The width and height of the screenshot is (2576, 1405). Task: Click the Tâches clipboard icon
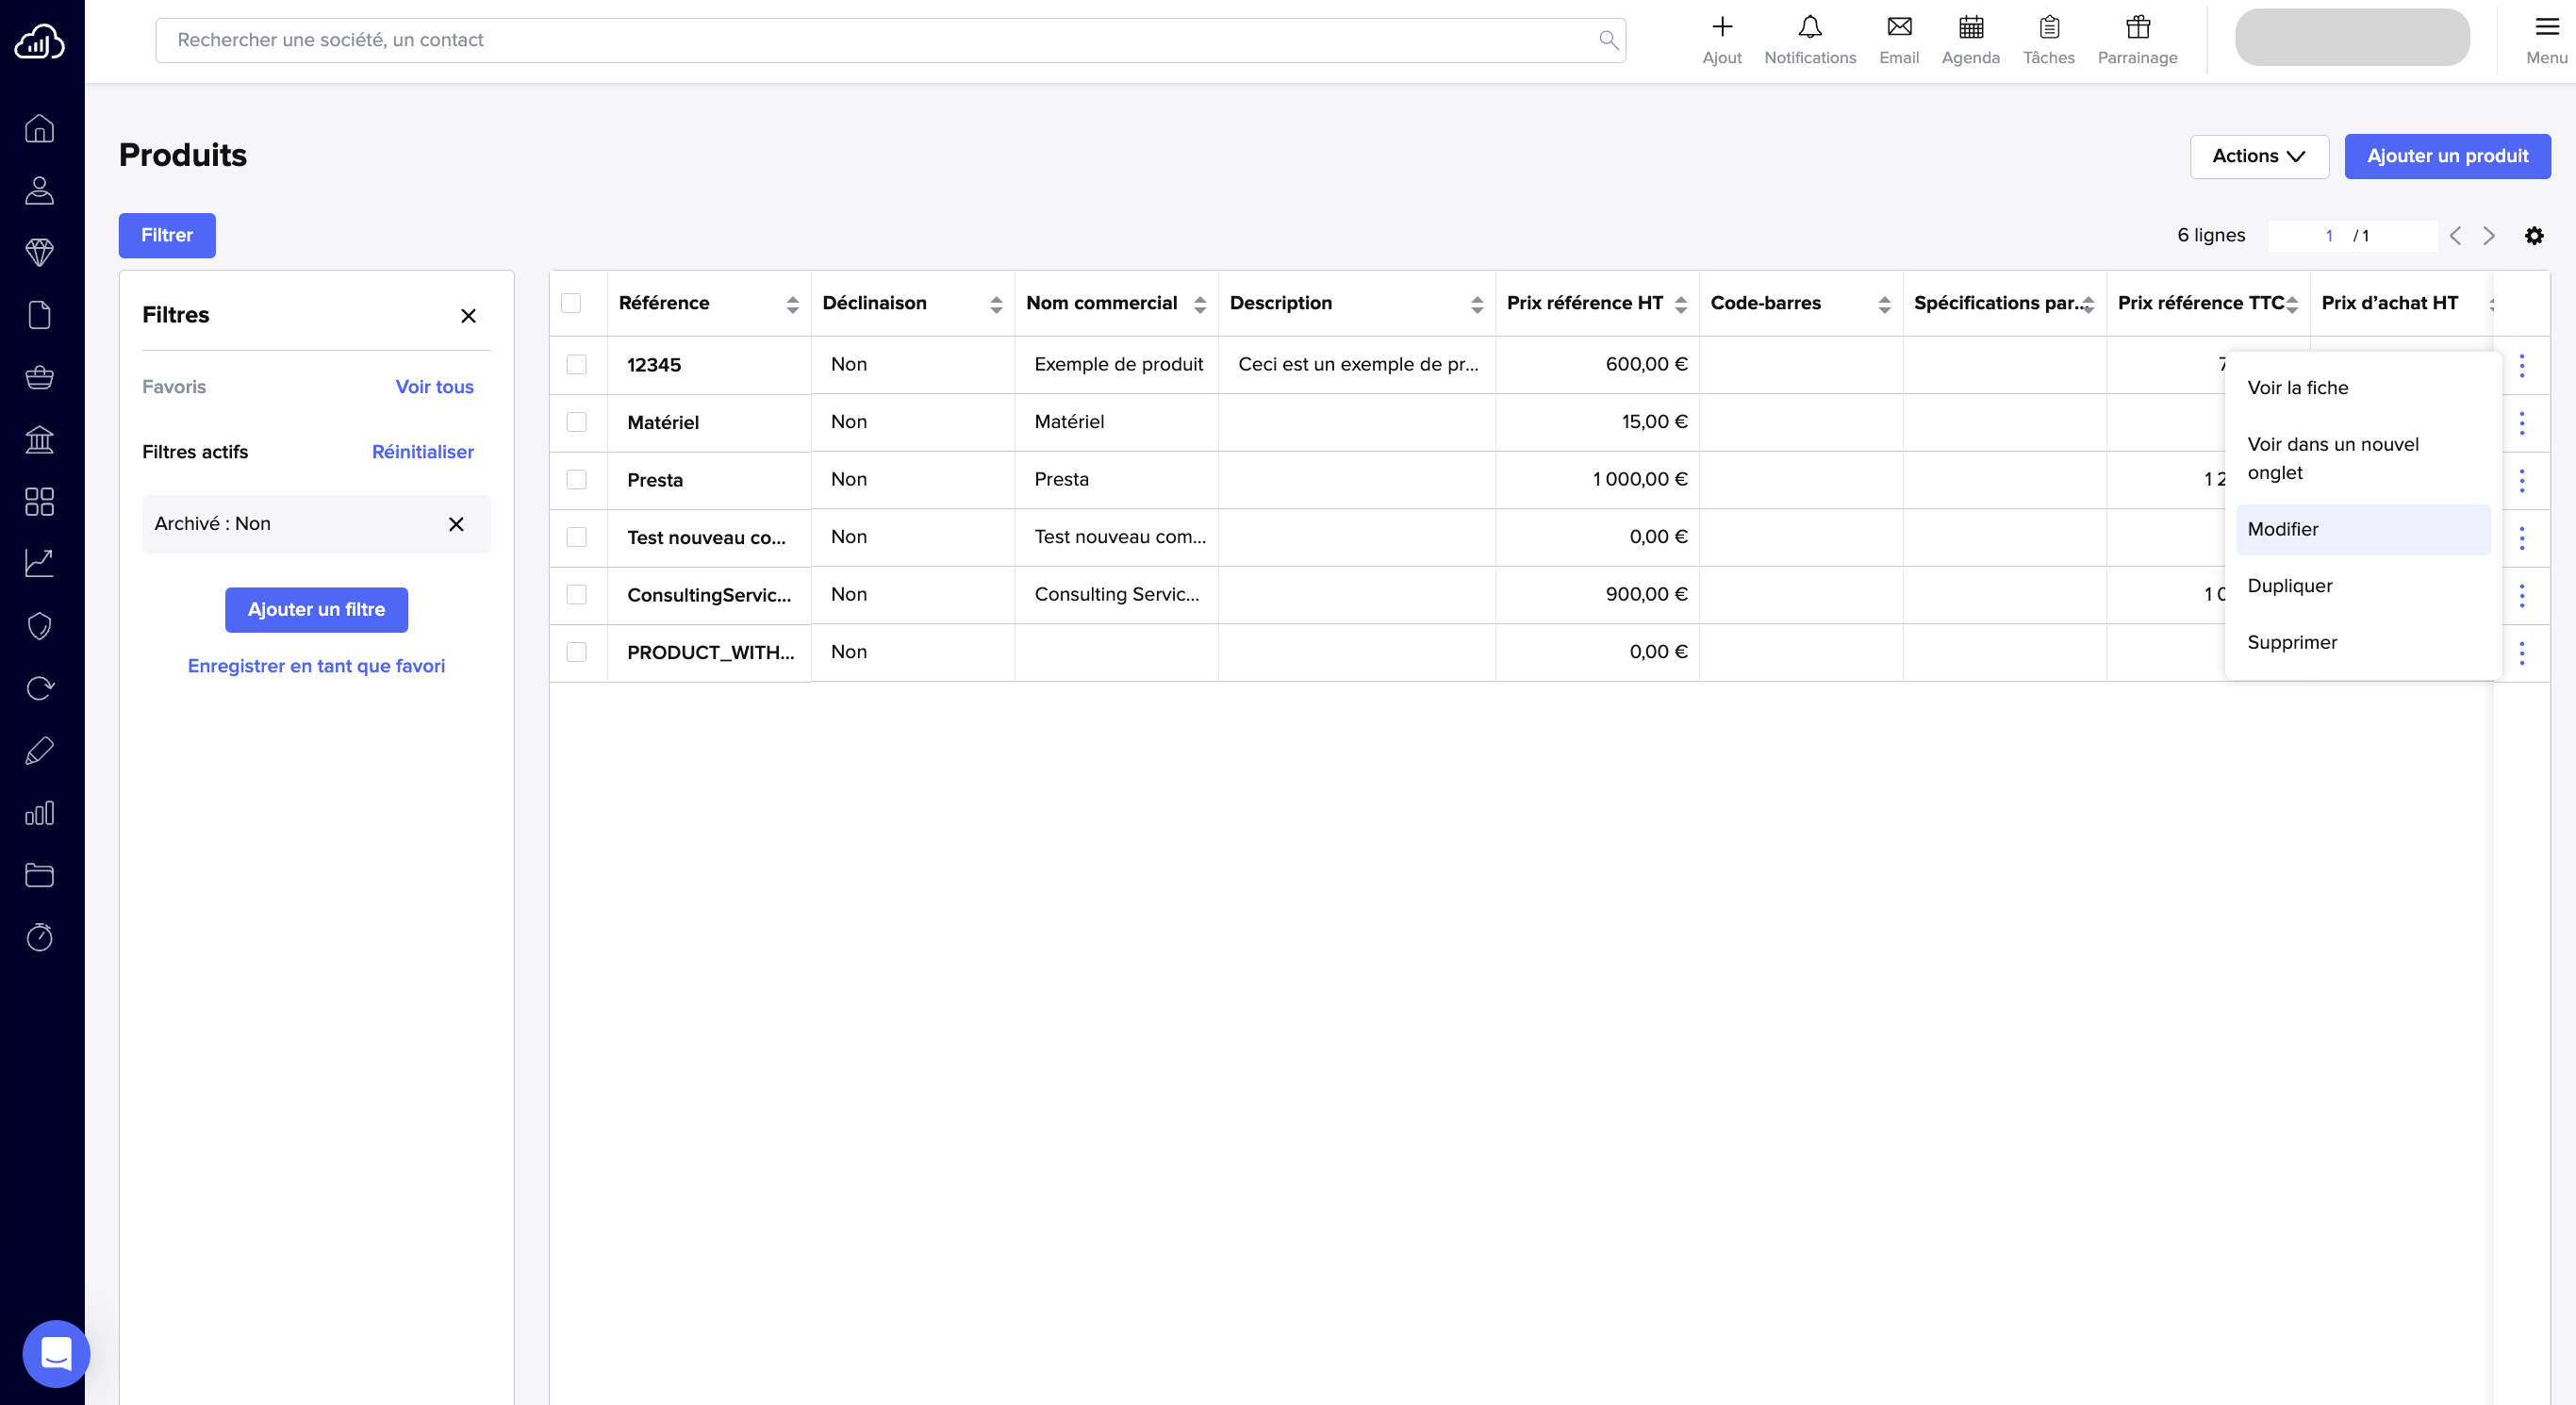[x=2048, y=28]
